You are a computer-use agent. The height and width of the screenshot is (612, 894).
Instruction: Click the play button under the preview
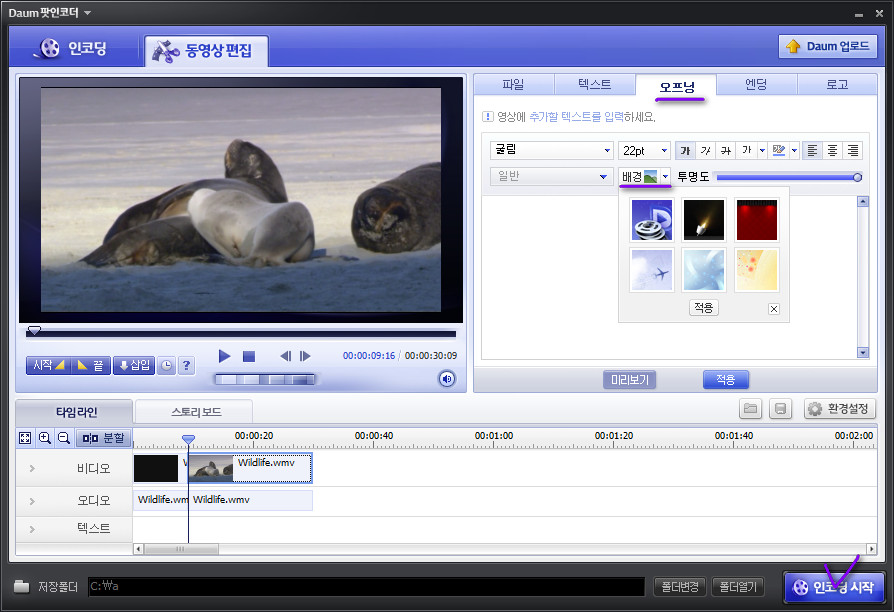224,356
